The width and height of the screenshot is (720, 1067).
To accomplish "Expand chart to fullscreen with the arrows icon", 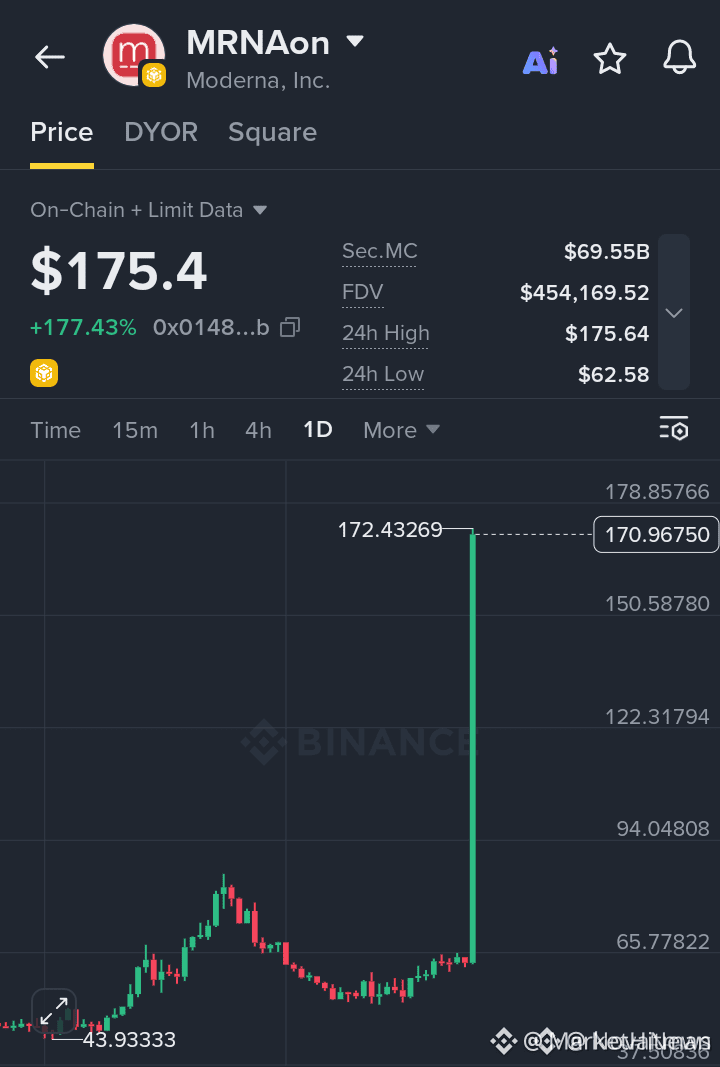I will pyautogui.click(x=54, y=1011).
